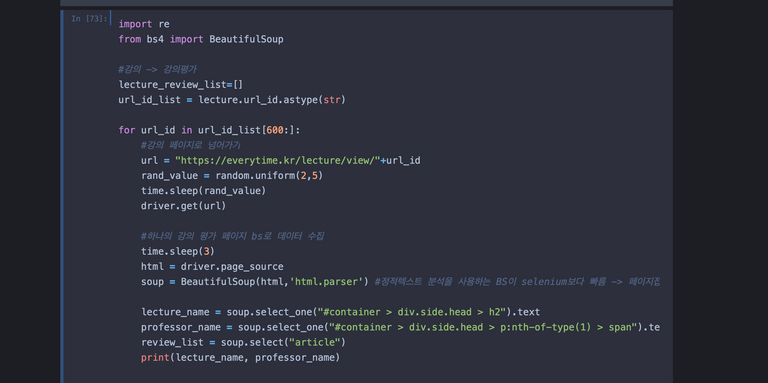Place cursor on url_id_list astype(str) line

click(232, 100)
